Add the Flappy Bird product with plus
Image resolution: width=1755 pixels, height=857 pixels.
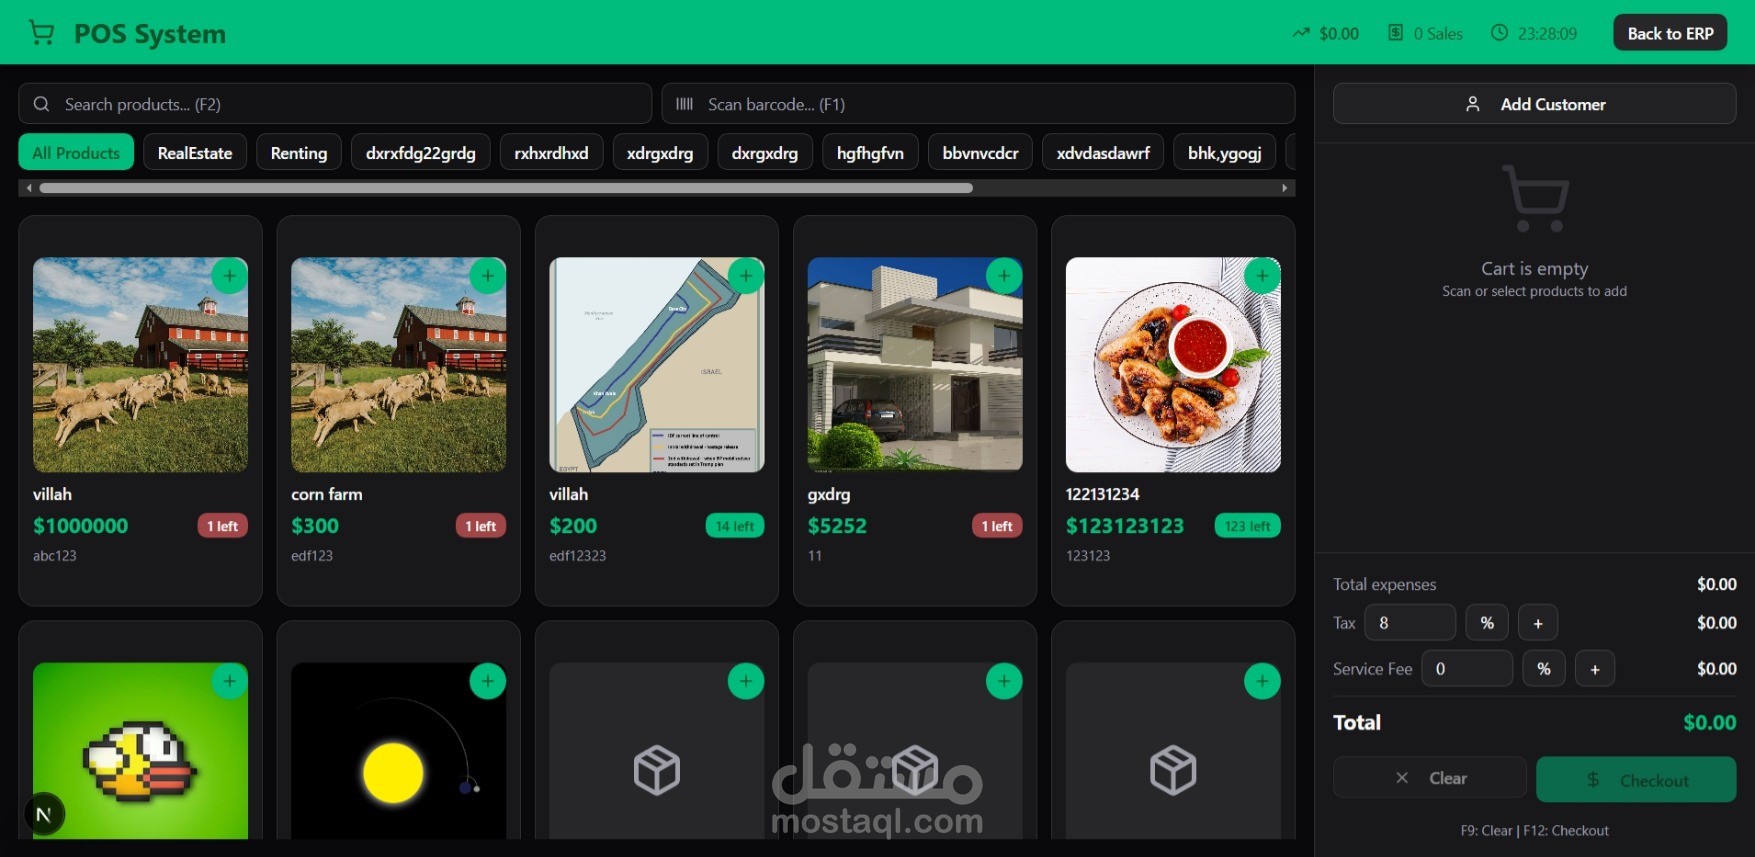(229, 681)
